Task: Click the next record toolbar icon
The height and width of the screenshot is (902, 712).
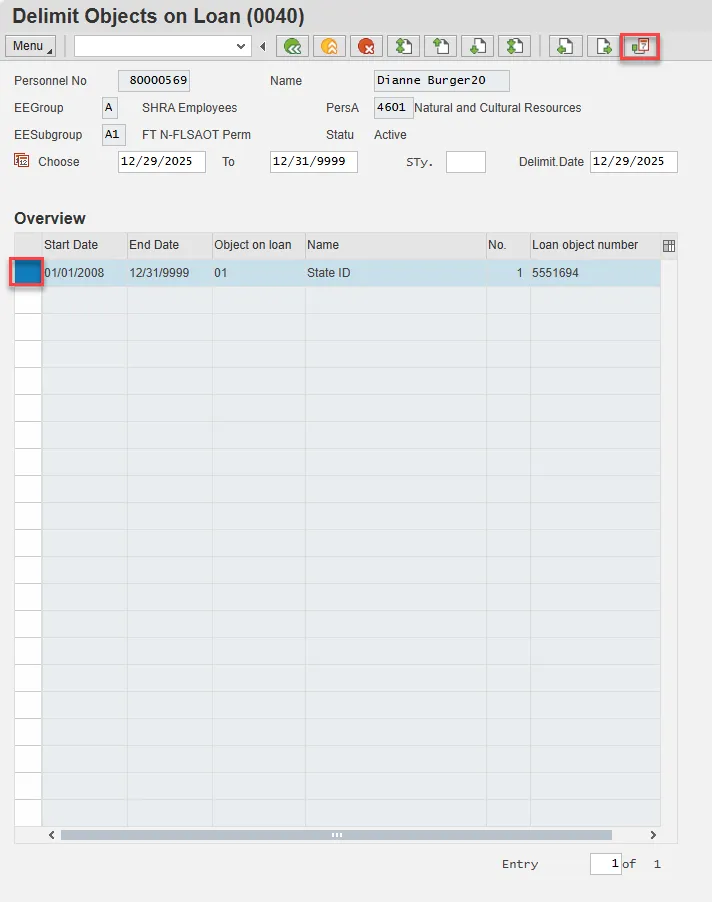Action: [603, 46]
